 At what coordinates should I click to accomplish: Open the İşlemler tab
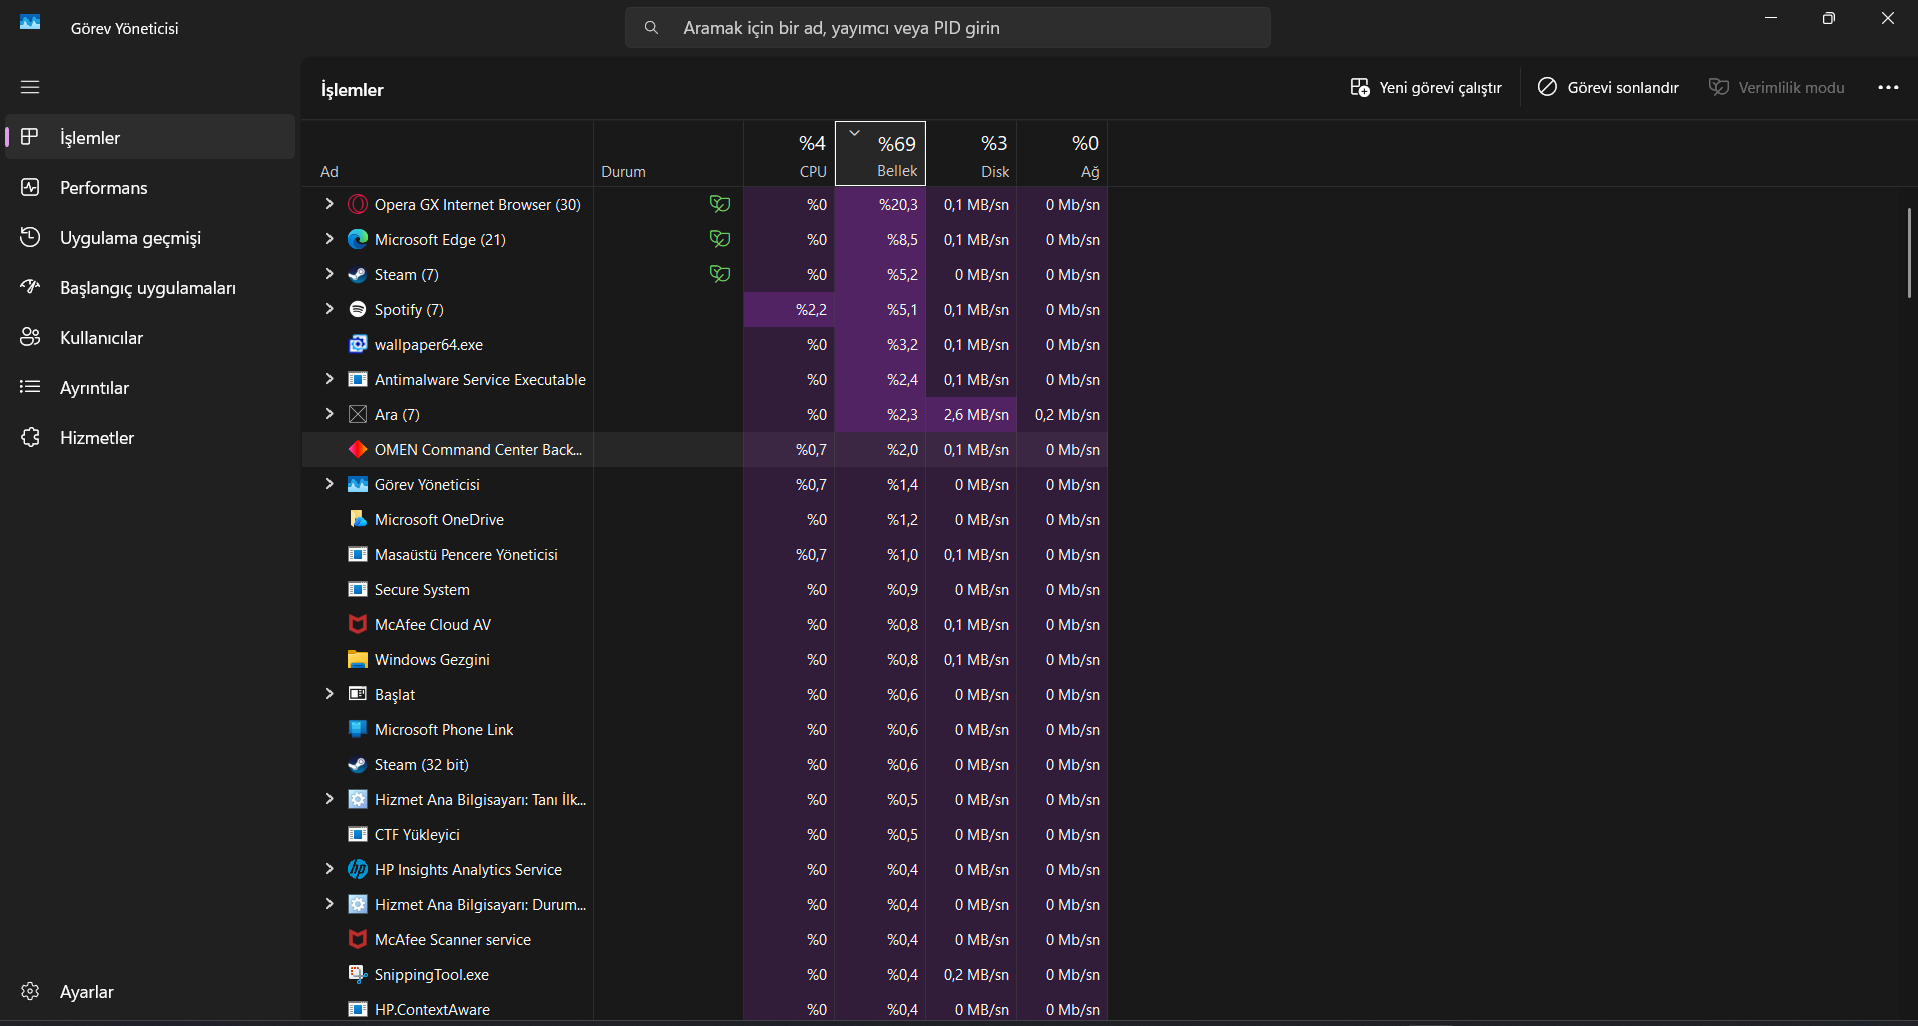click(150, 137)
